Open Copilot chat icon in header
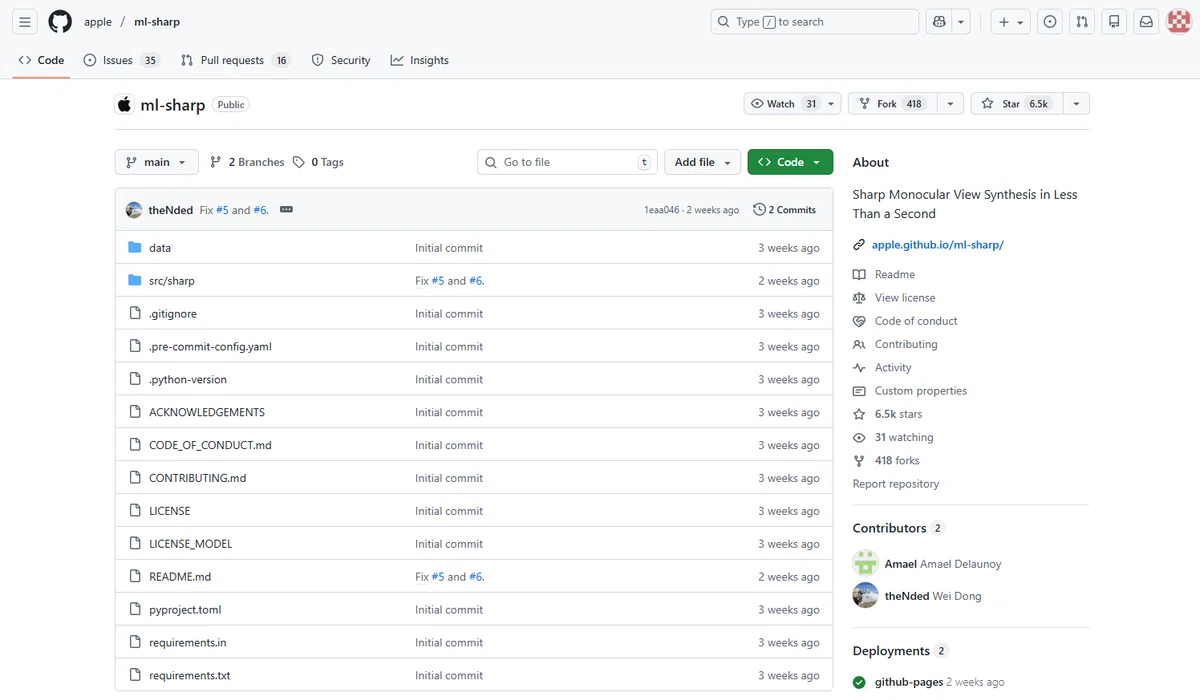Viewport: 1200px width, 700px height. [x=939, y=21]
